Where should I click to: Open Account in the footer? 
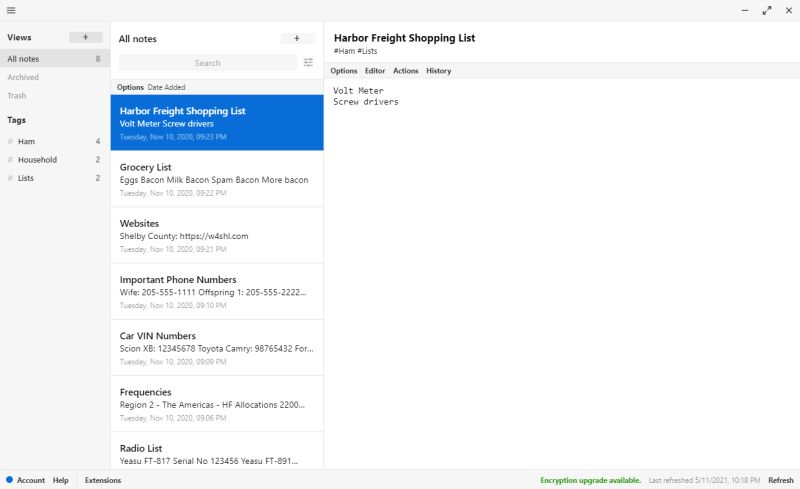[x=31, y=480]
